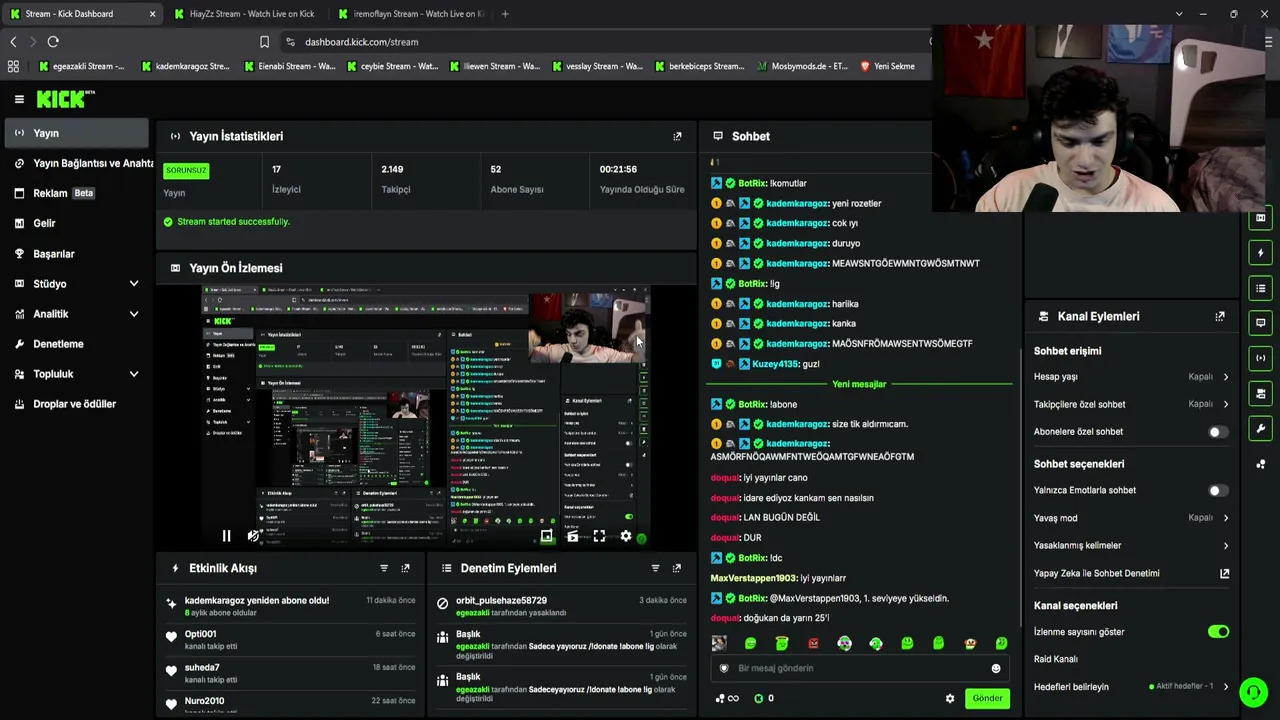This screenshot has height=720, width=1280.
Task: Pop out the Denetim Eylemleri panel
Action: (x=677, y=568)
